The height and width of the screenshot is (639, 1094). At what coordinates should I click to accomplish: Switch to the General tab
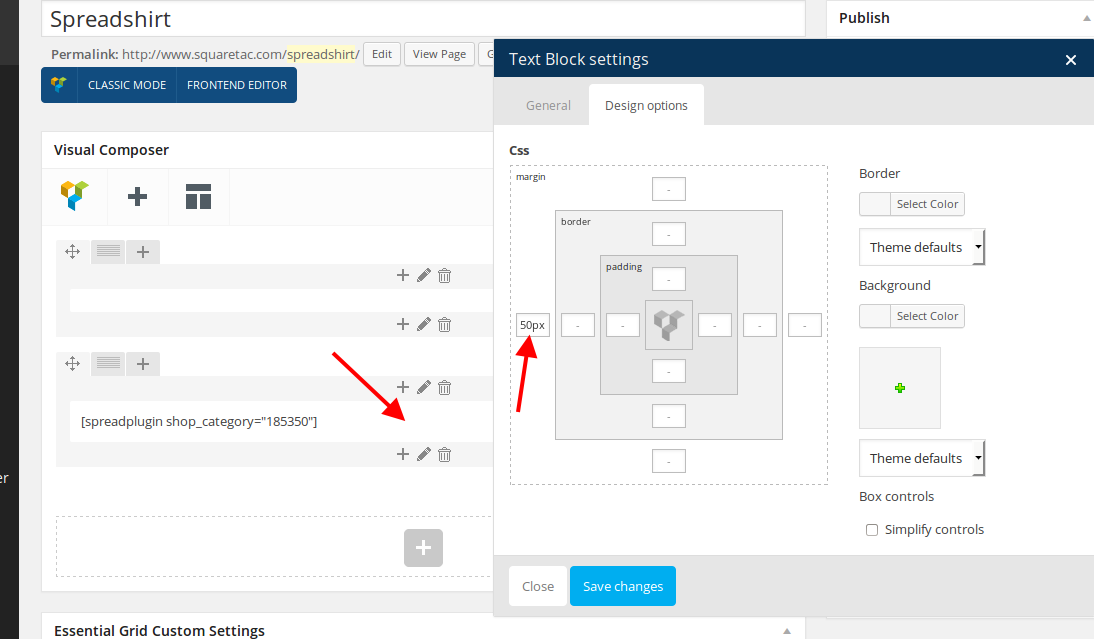pos(548,105)
